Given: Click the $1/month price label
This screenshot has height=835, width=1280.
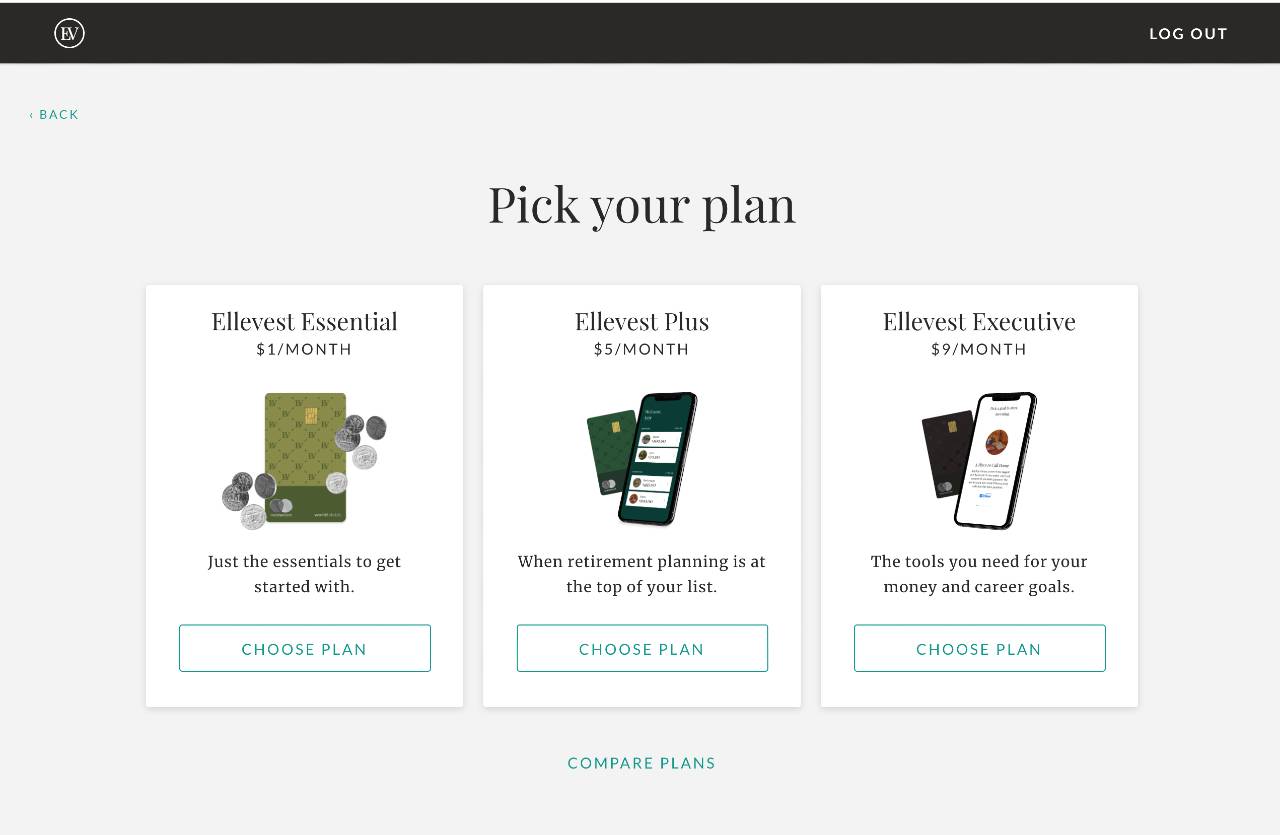Looking at the screenshot, I should point(304,349).
